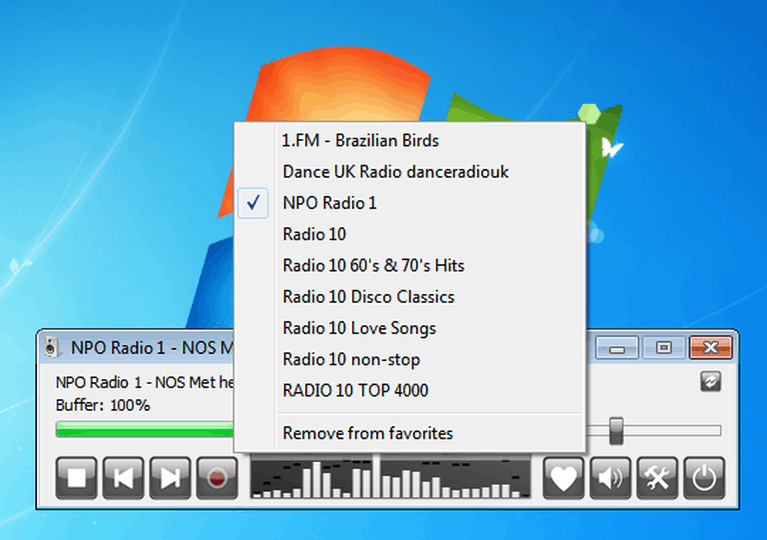The height and width of the screenshot is (540, 767).
Task: Click the speaker volume icon button
Action: click(x=610, y=478)
